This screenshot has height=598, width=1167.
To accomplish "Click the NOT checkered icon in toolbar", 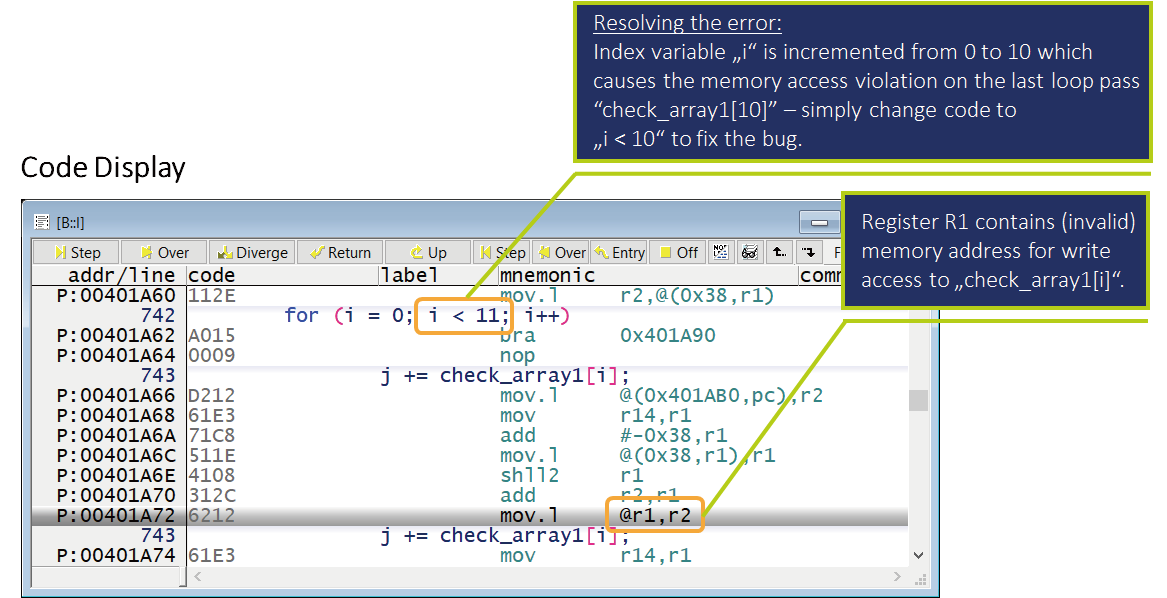I will [x=720, y=253].
